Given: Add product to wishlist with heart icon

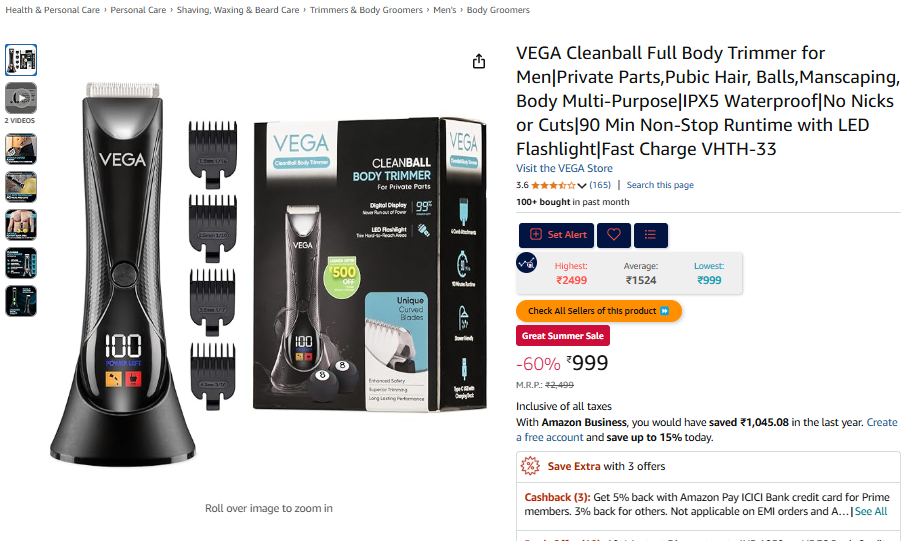Looking at the screenshot, I should (x=614, y=235).
